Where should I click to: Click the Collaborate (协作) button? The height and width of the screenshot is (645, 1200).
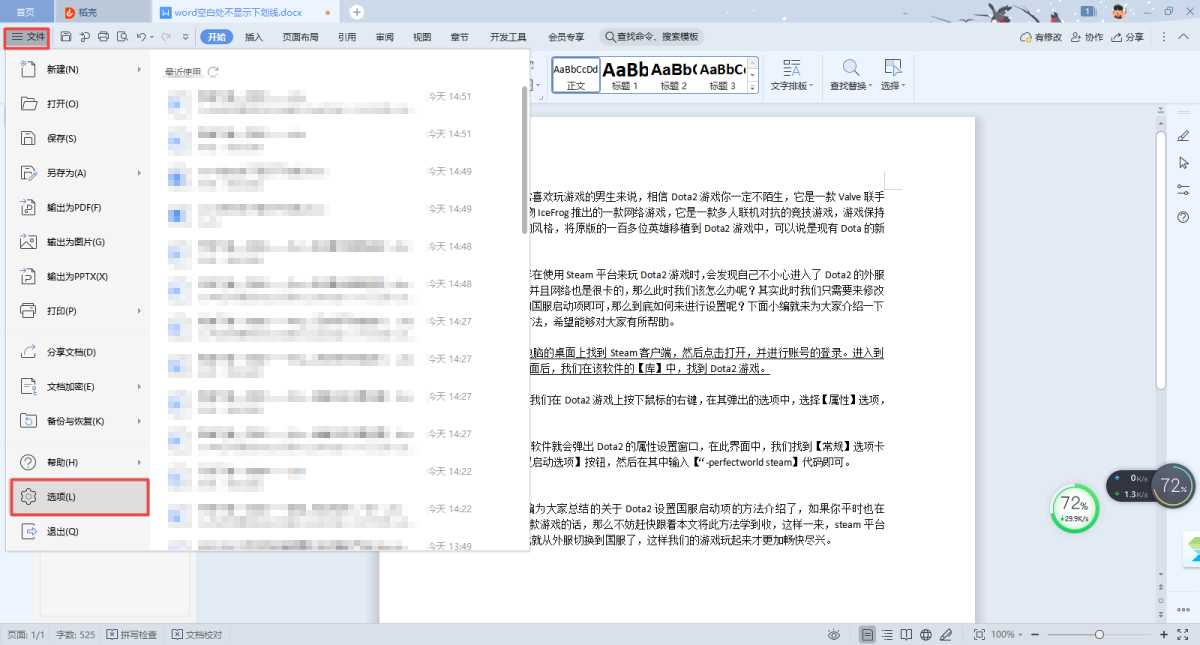coord(1087,37)
